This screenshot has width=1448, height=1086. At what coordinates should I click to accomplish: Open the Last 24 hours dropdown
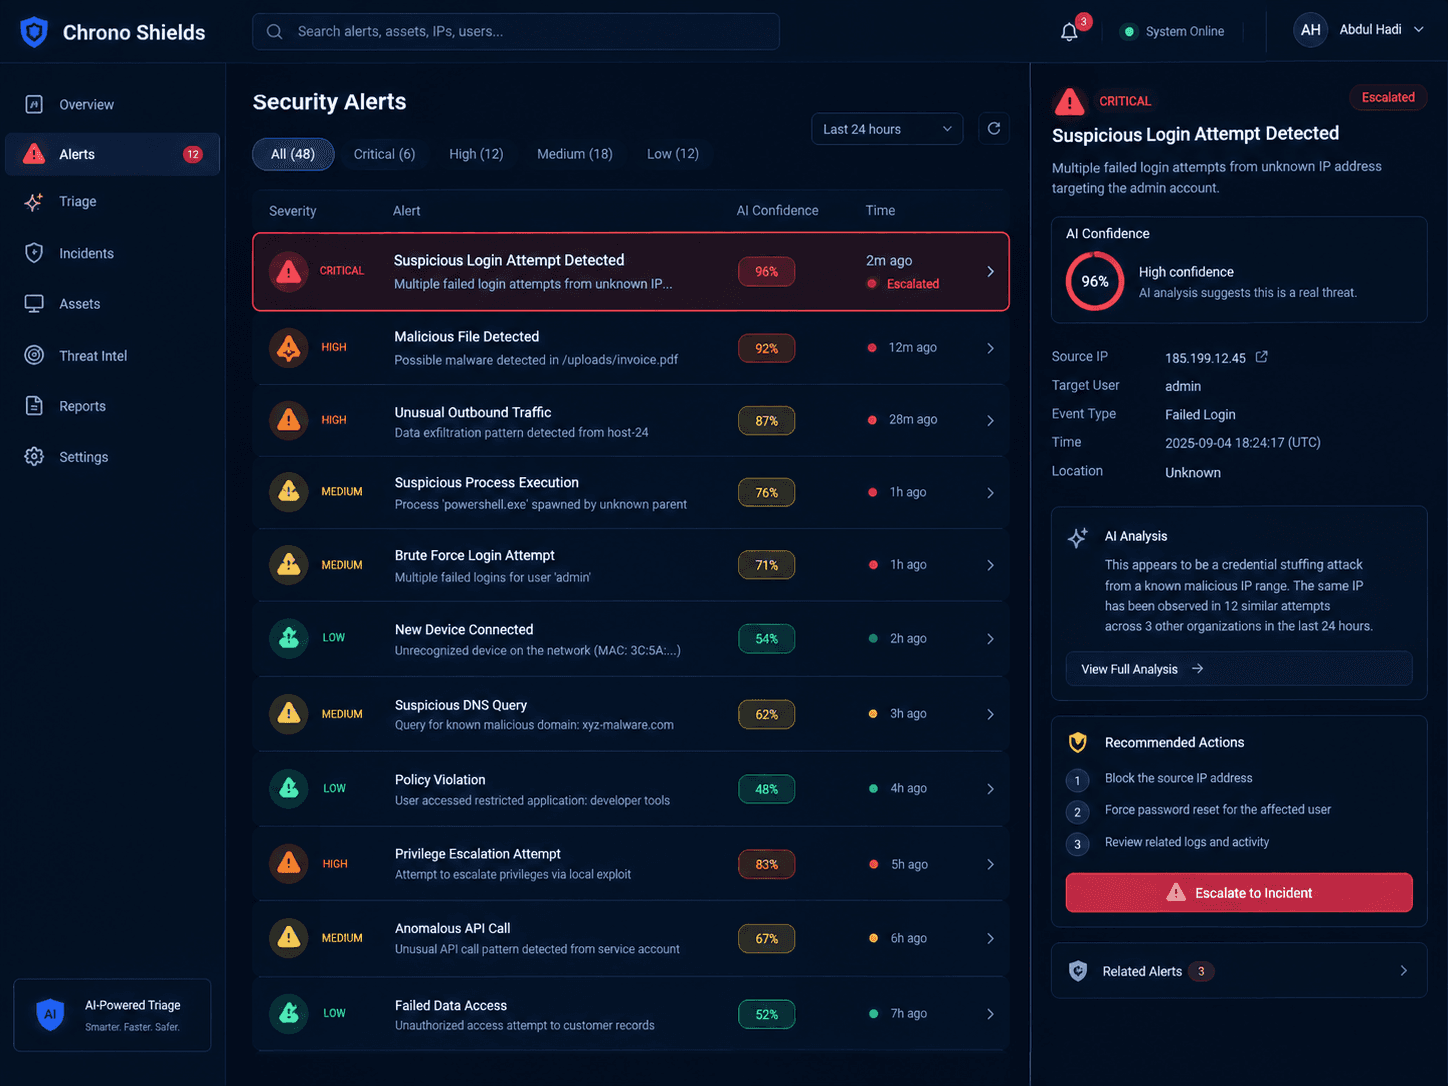pos(887,129)
